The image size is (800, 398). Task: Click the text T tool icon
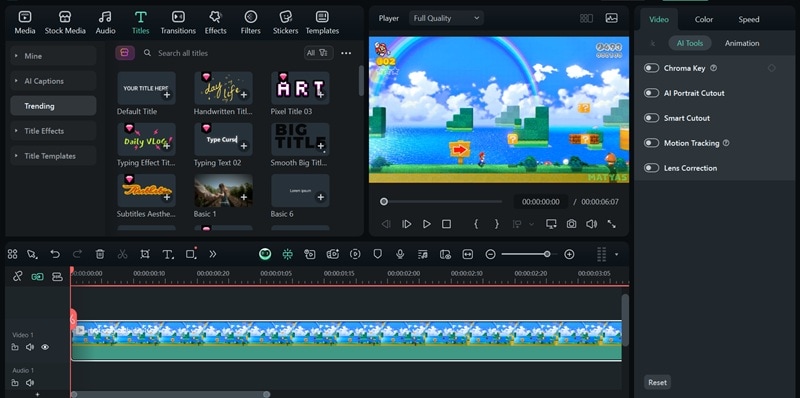click(168, 254)
